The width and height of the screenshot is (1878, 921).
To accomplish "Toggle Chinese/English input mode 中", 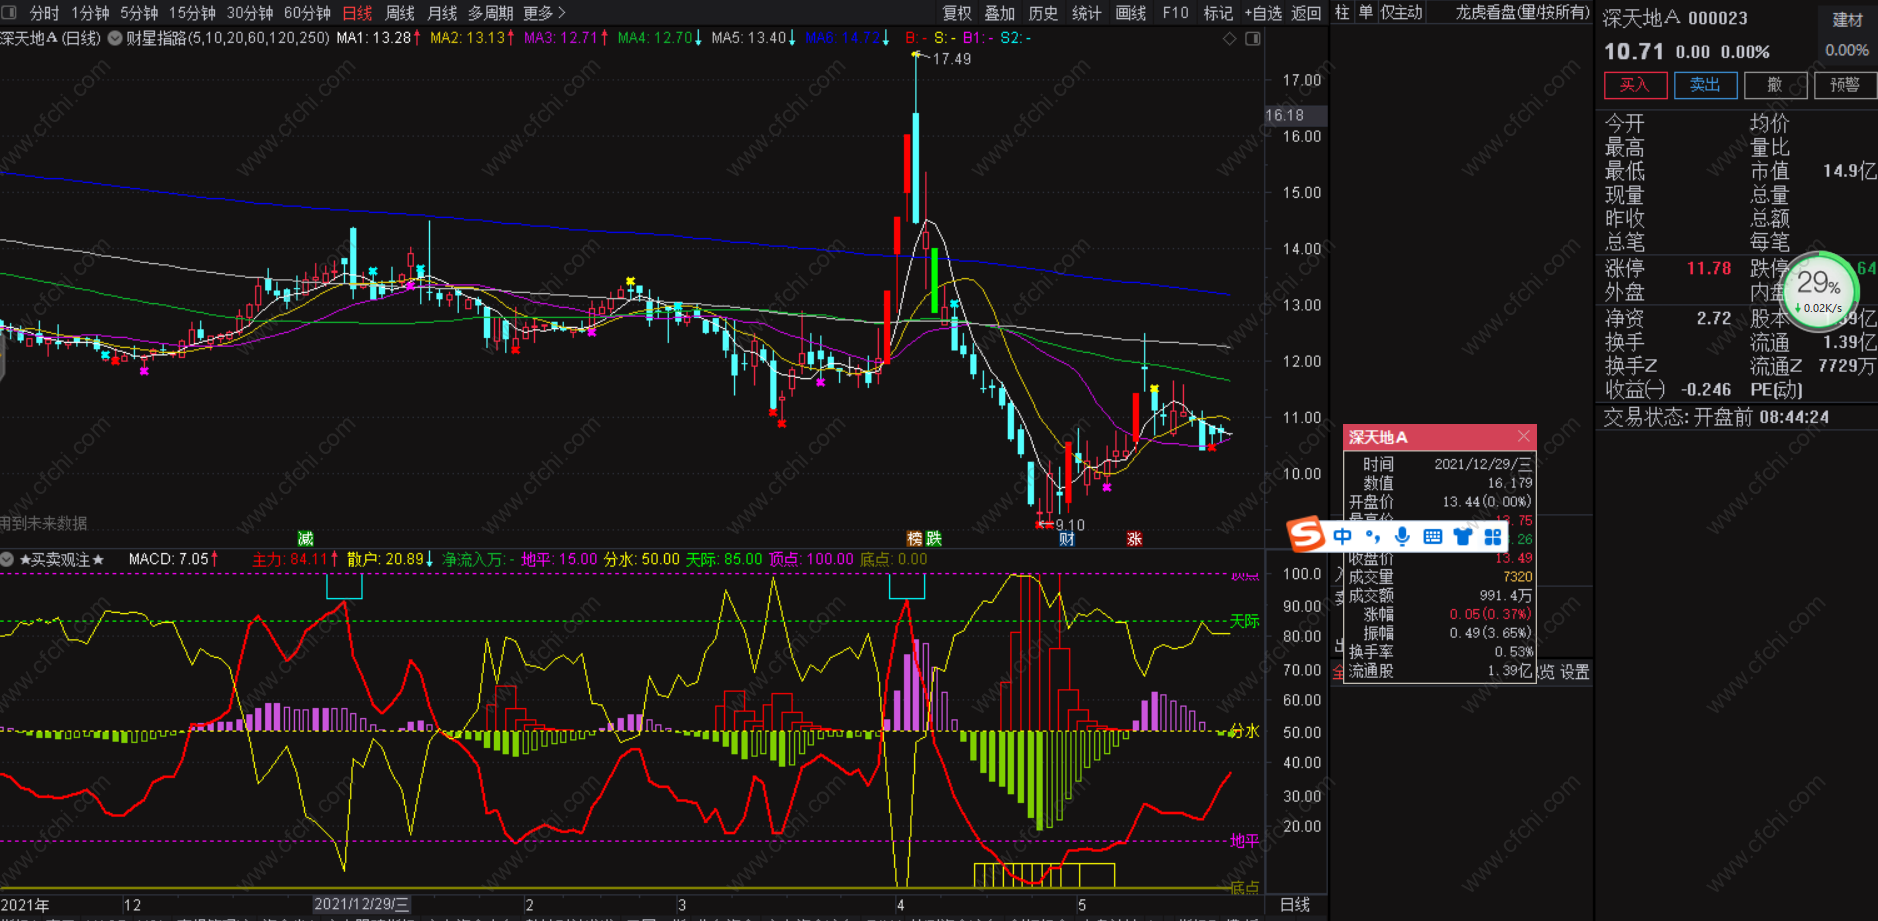I will (1342, 537).
